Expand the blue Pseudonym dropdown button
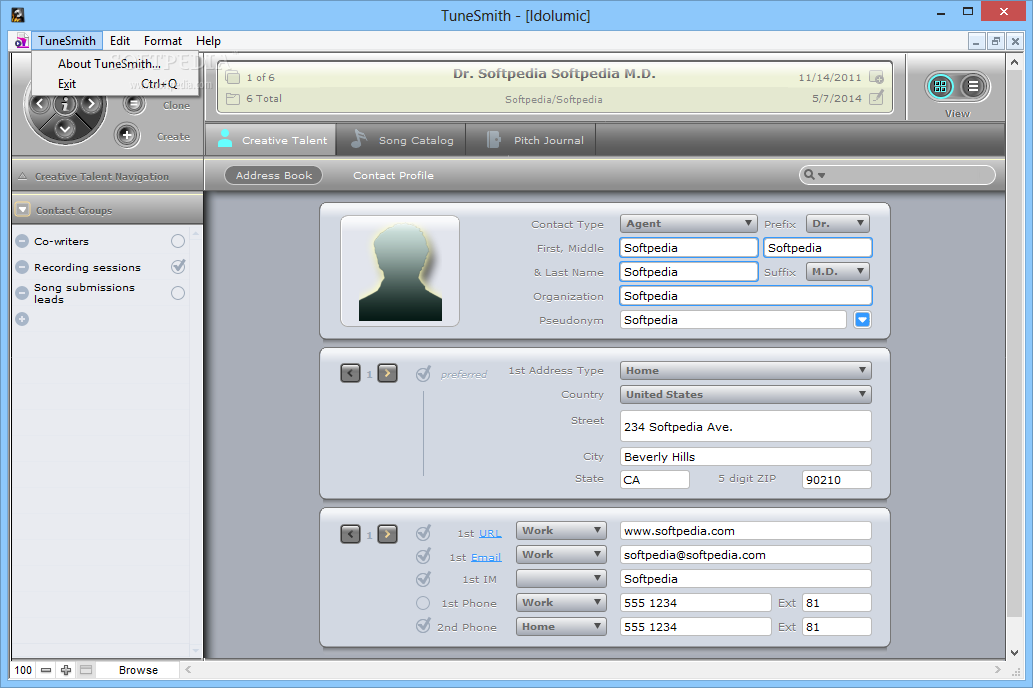The image size is (1033, 688). 862,320
